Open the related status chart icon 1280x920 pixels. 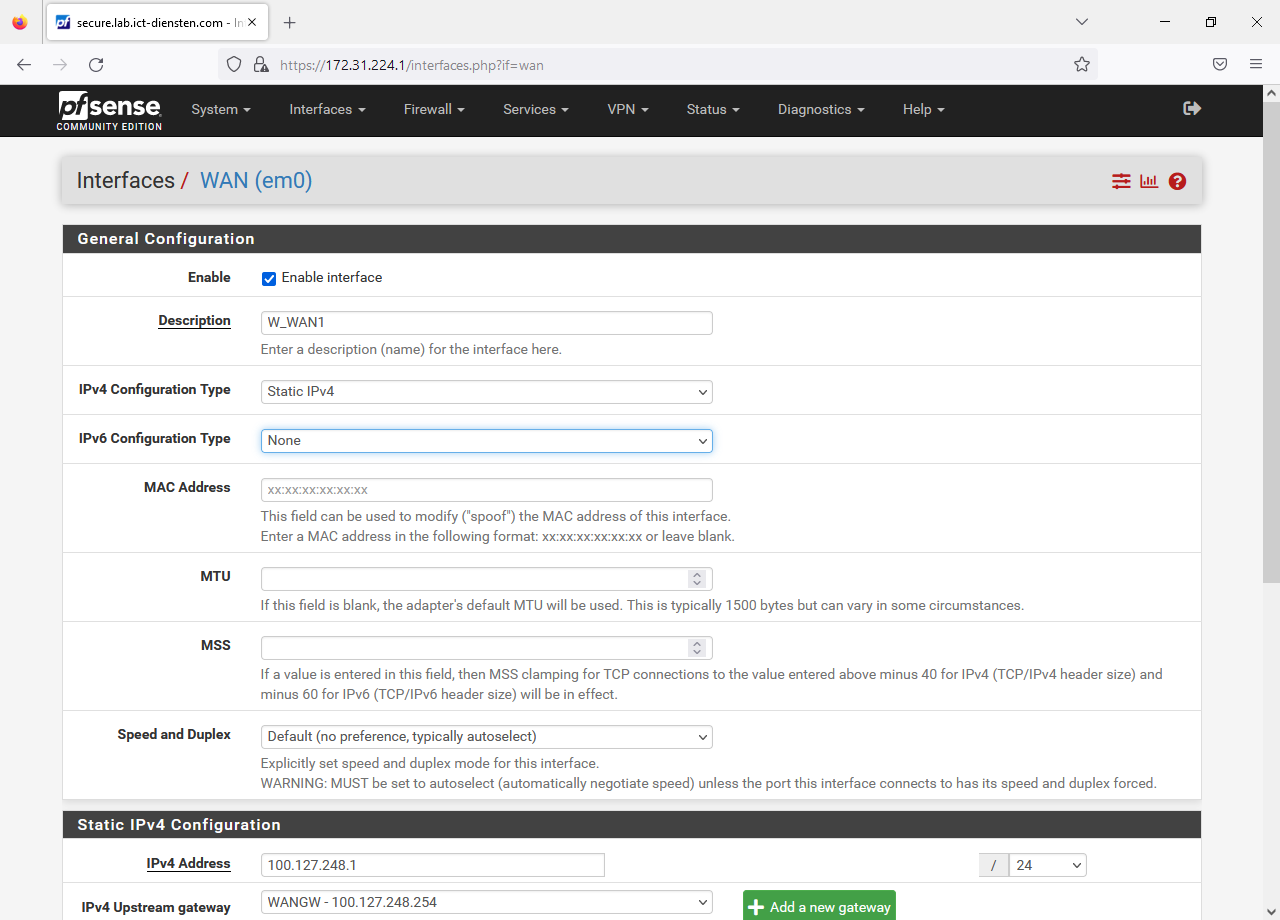(x=1149, y=181)
